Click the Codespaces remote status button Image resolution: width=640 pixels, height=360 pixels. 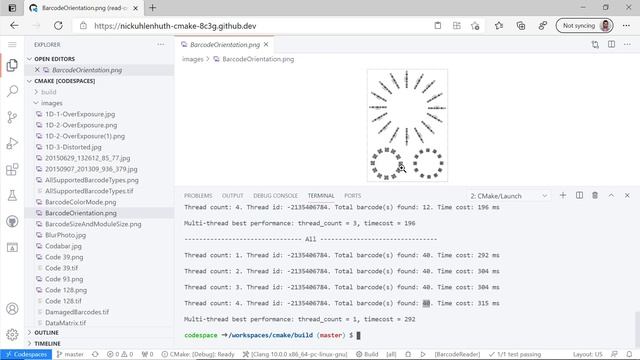(26, 354)
